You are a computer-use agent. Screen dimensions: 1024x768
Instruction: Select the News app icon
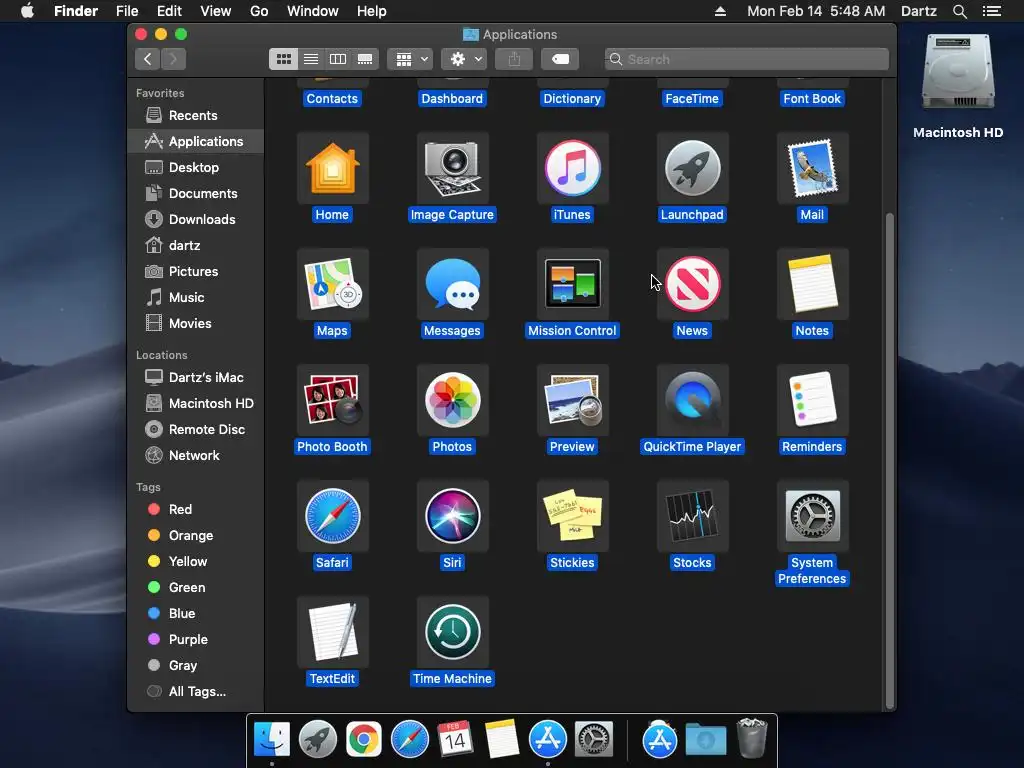(x=692, y=284)
